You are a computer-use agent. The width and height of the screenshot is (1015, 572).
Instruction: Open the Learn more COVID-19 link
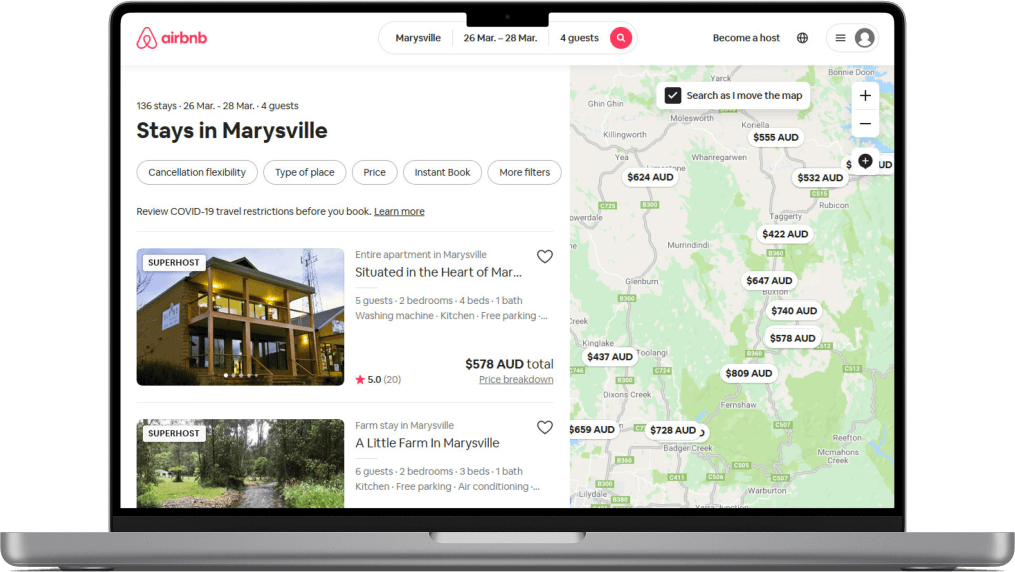[x=399, y=212]
